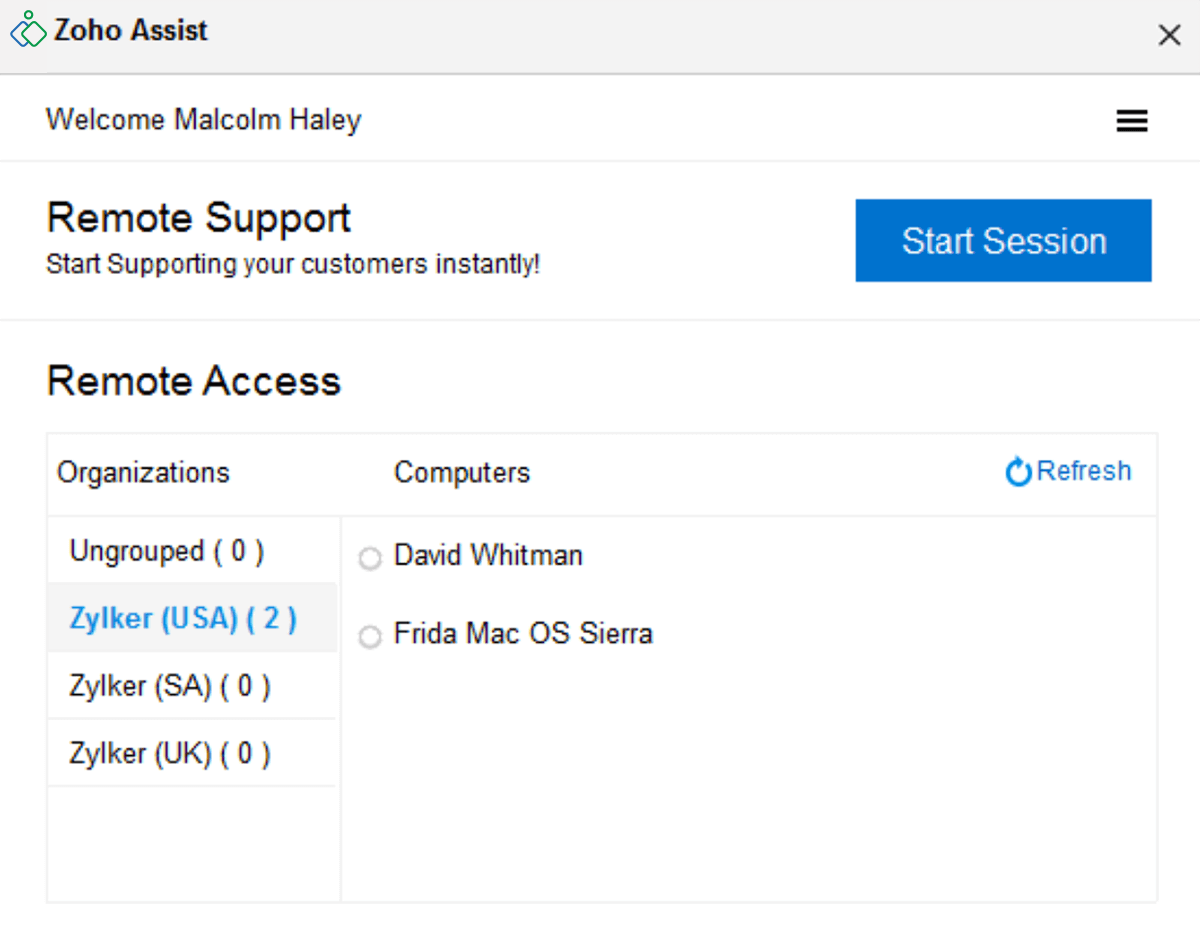Click the David Whitman computer name
The image size is (1200, 941).
click(488, 556)
